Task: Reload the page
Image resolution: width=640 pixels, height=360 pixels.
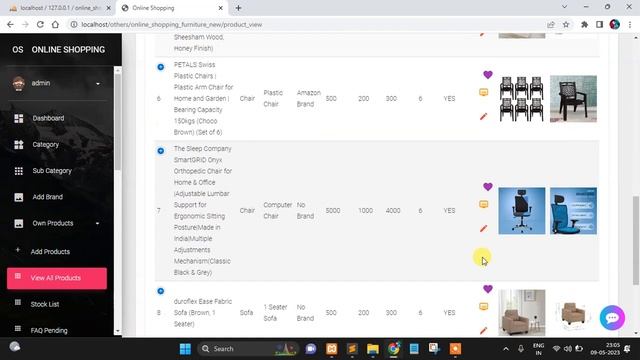Action: [40, 24]
